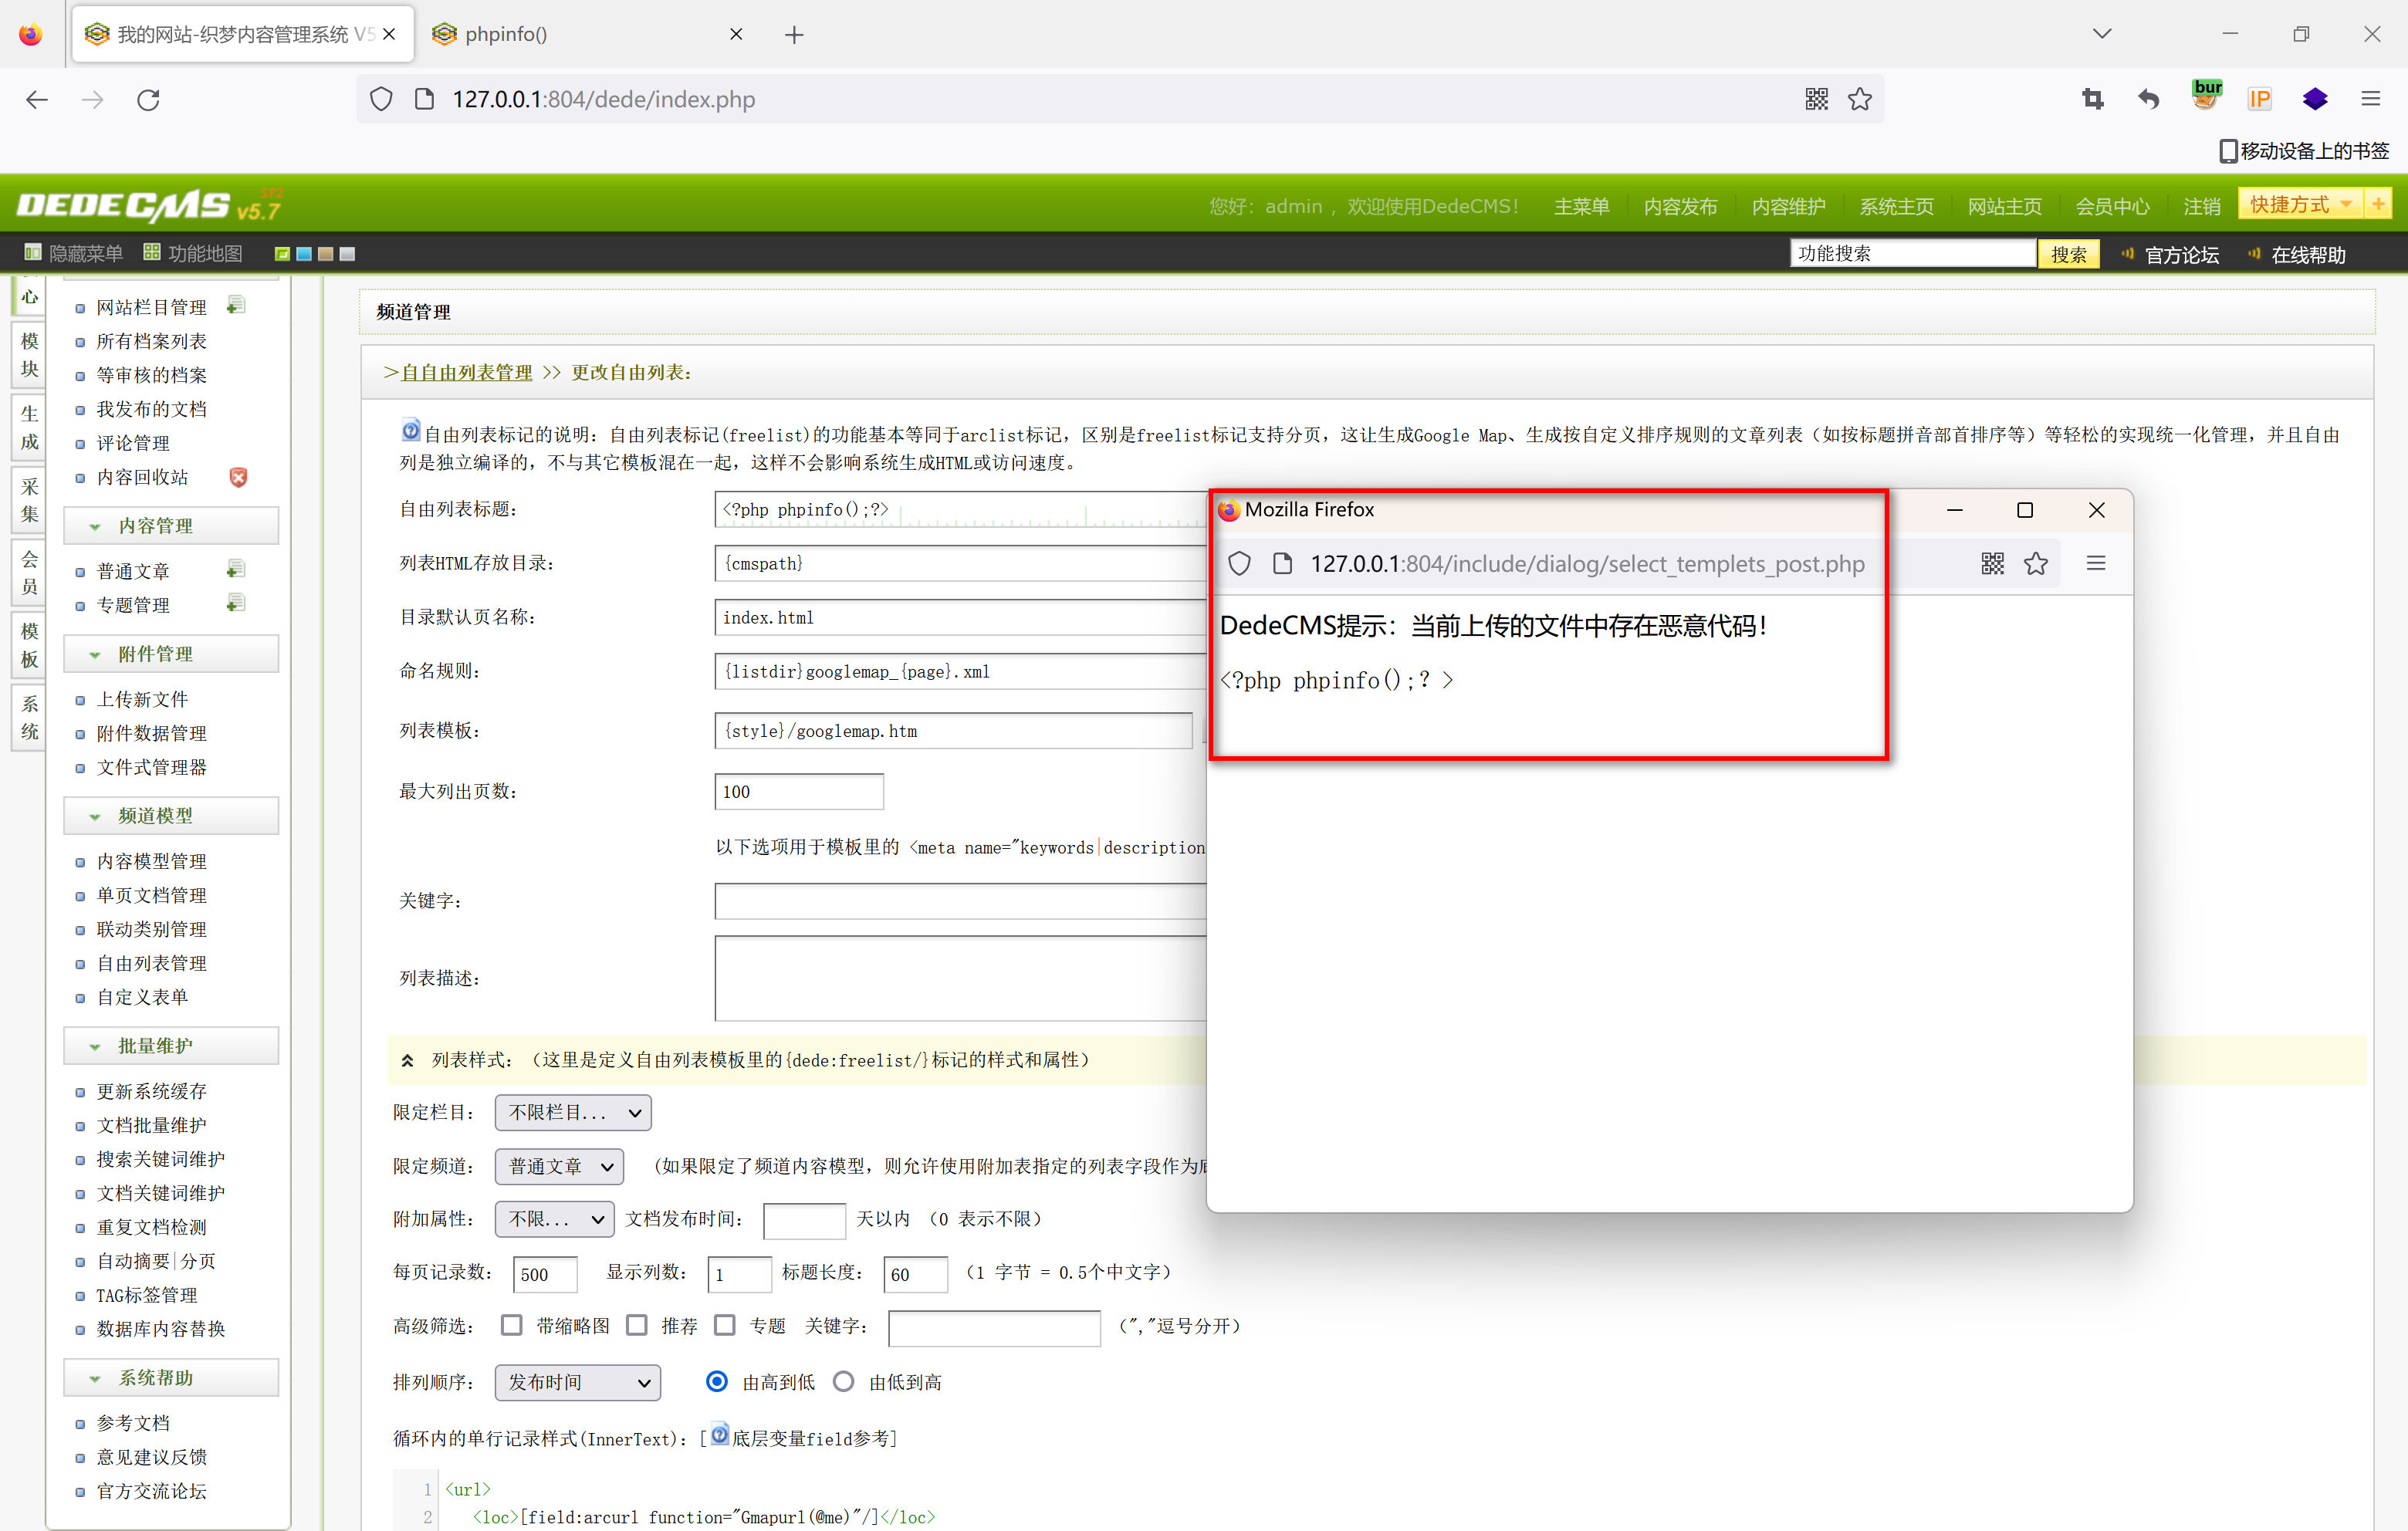
Task: Click the help icon before 底层变量field参考
Action: (719, 1434)
